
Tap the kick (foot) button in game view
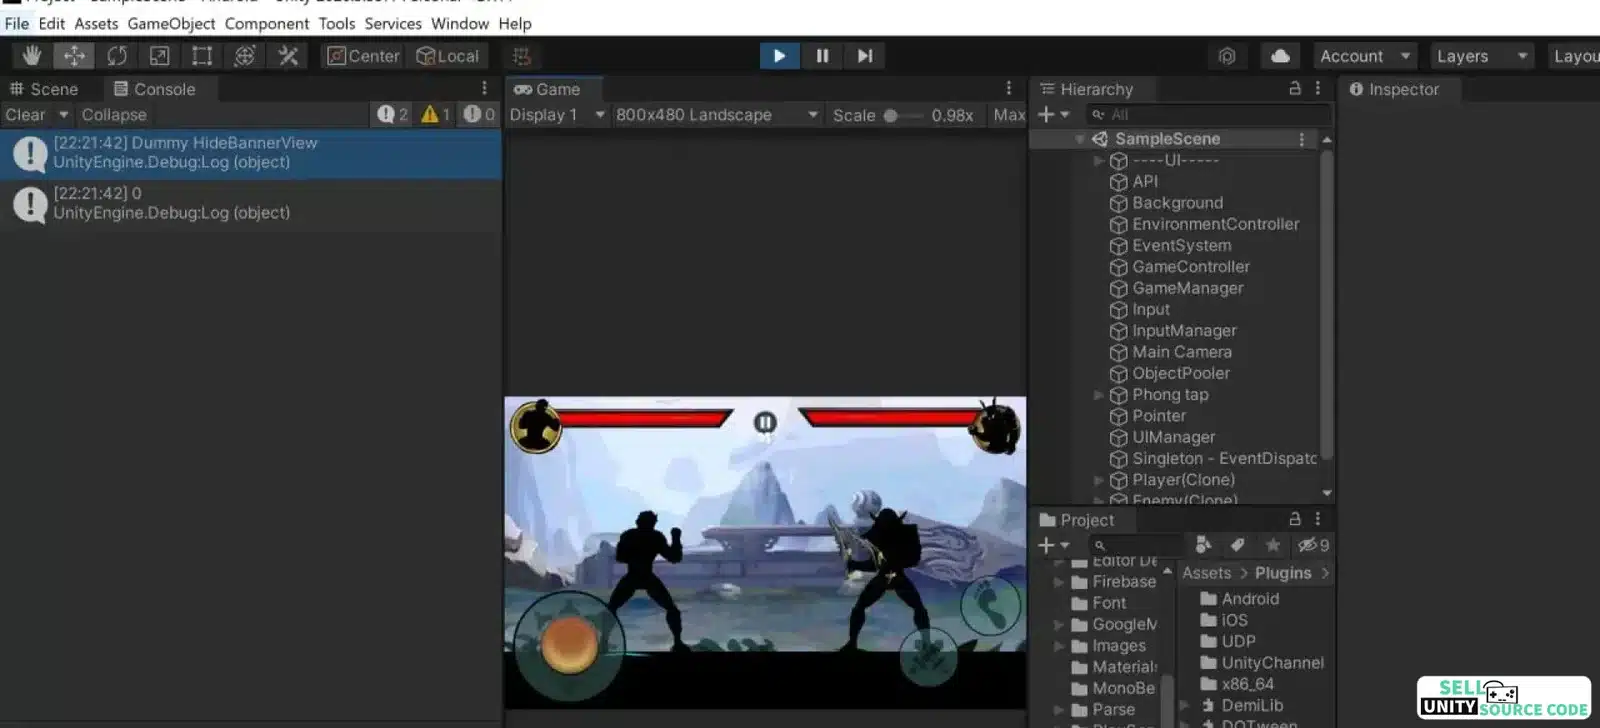pos(990,604)
